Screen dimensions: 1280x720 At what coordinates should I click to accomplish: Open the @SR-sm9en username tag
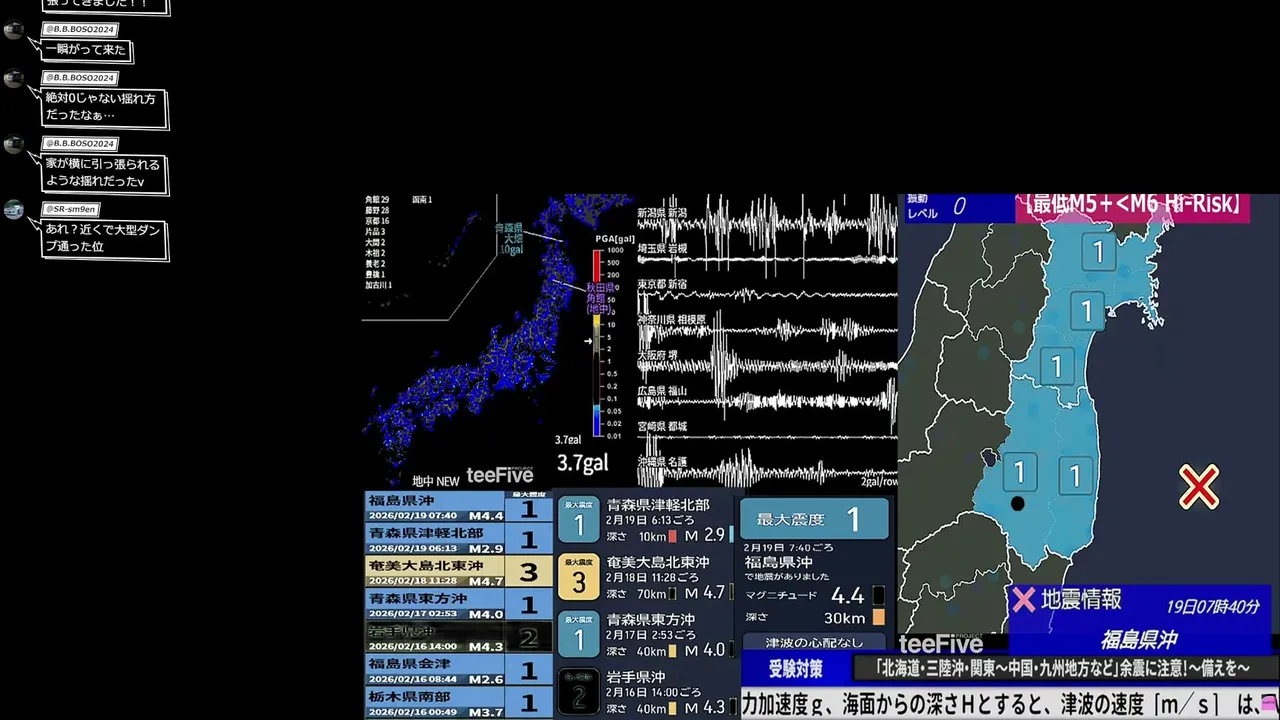pos(70,209)
